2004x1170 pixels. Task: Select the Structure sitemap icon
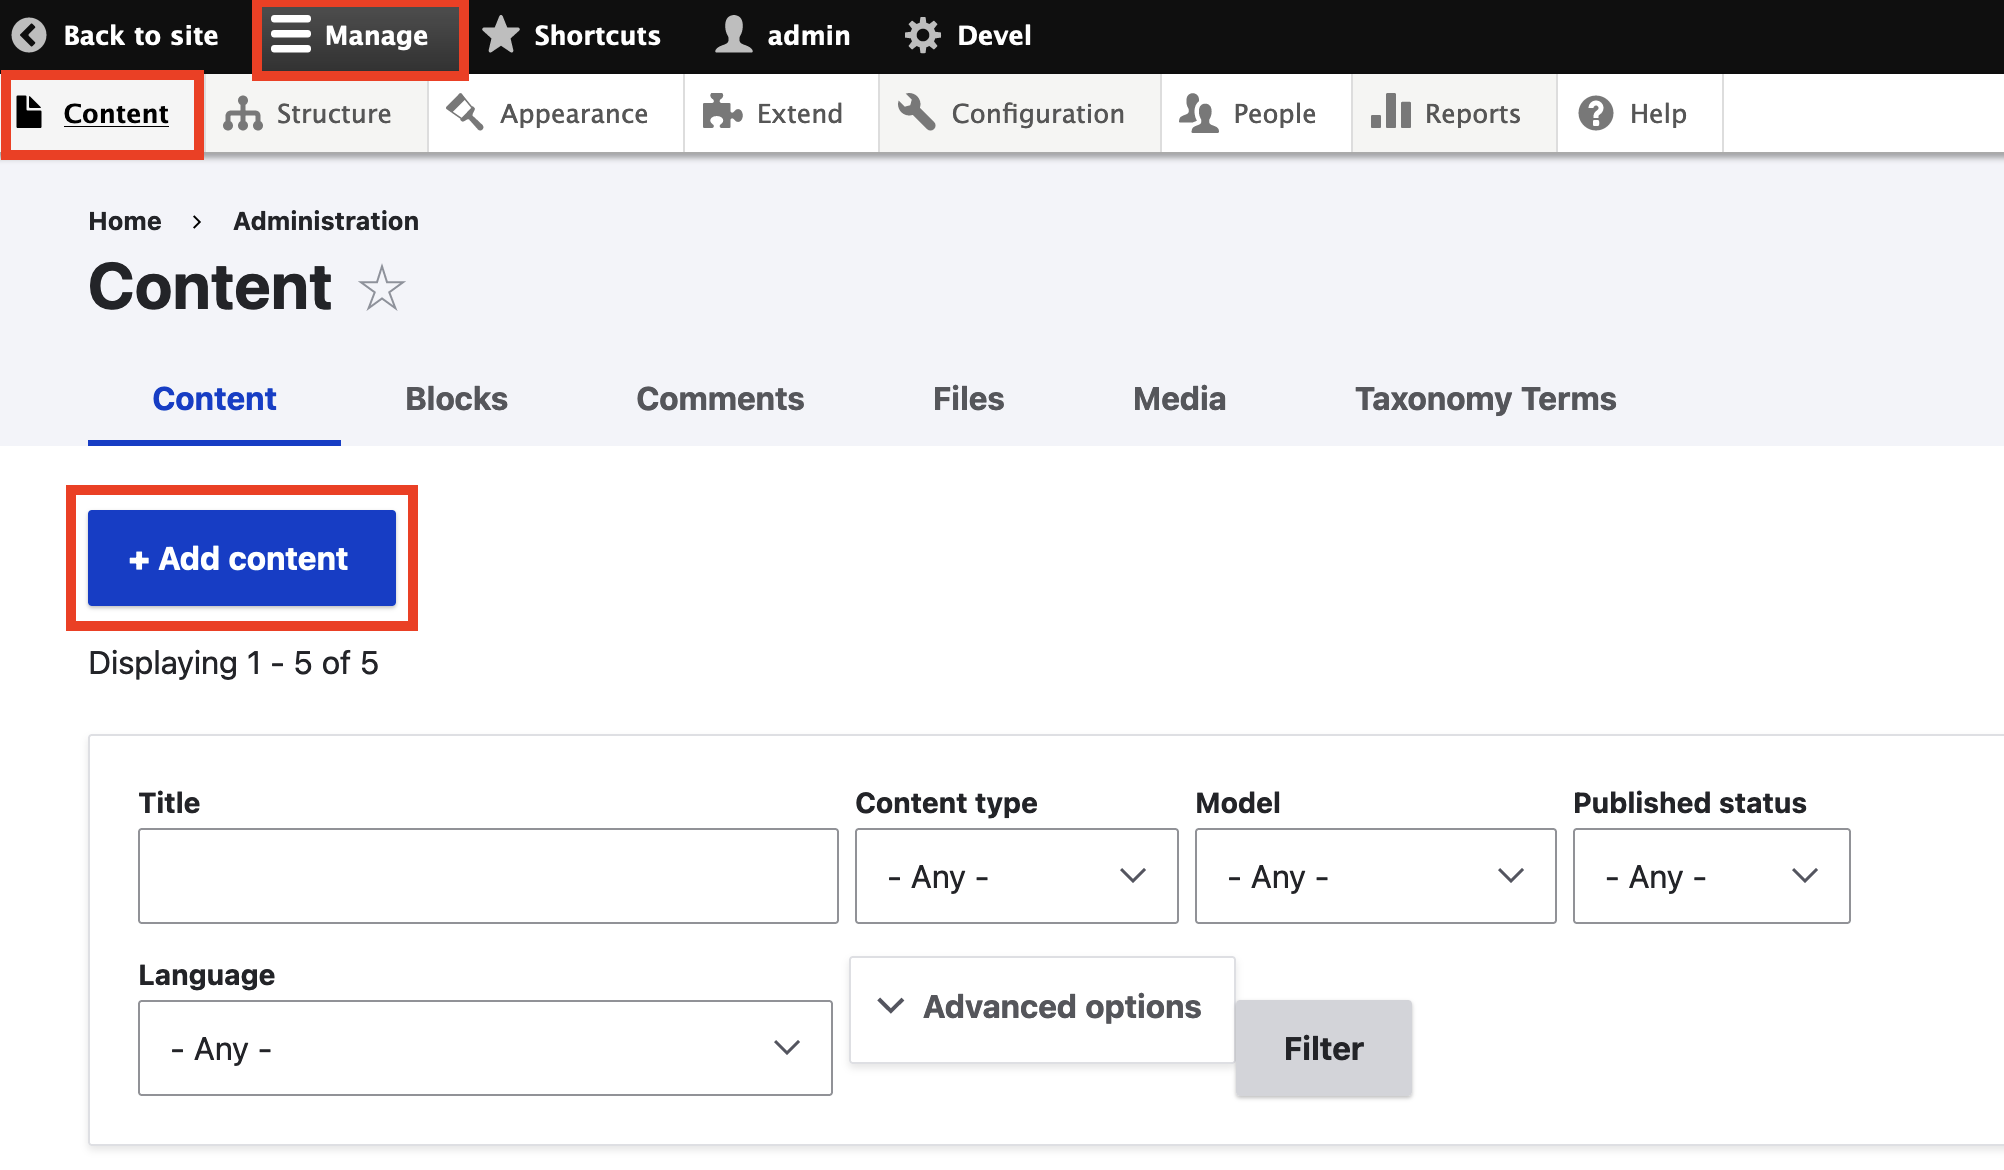(x=243, y=113)
